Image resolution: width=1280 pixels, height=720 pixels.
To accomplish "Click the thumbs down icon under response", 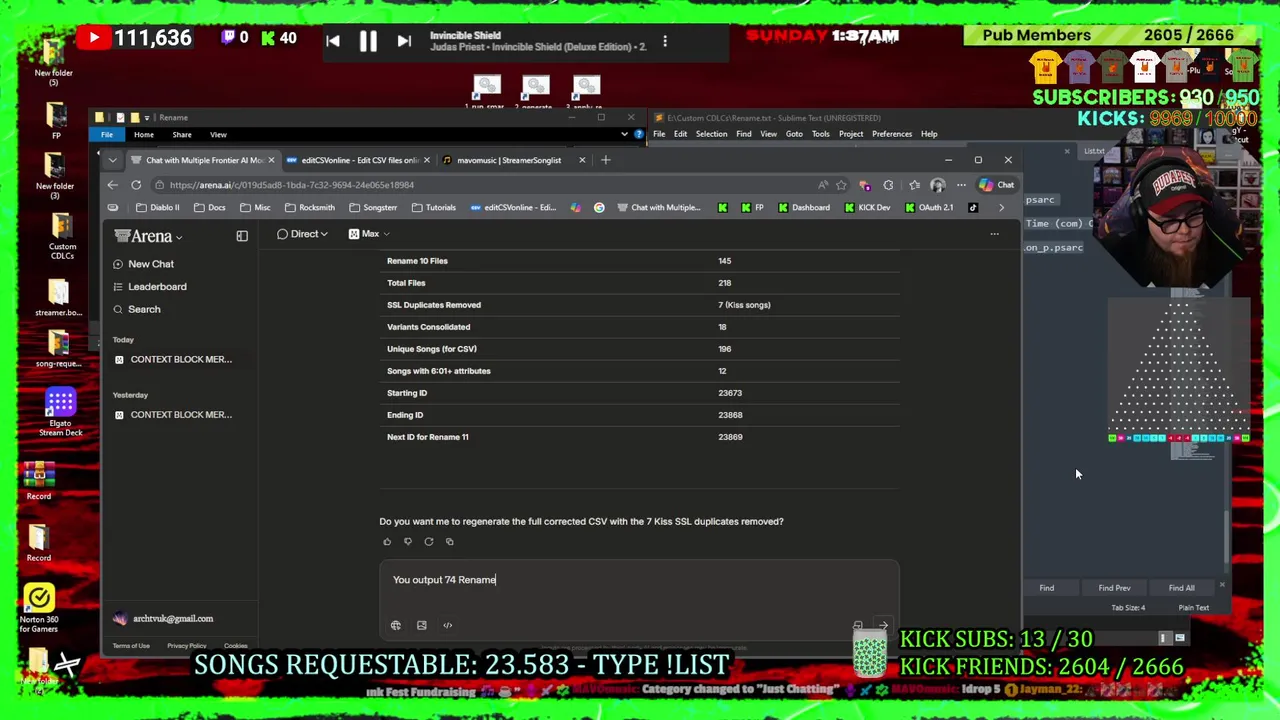I will (x=408, y=542).
